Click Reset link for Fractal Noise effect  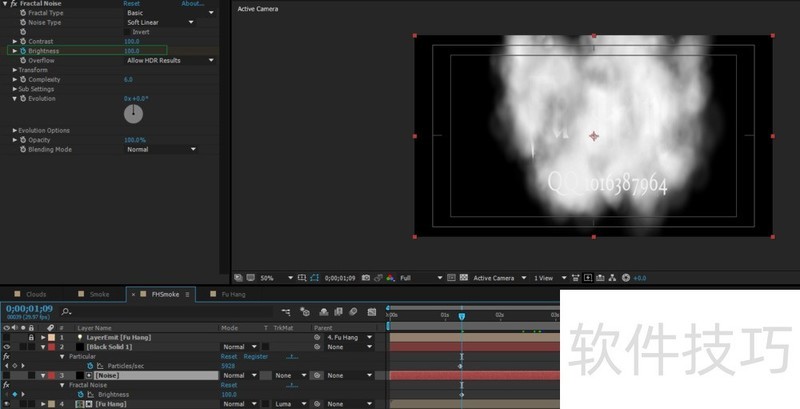131,4
